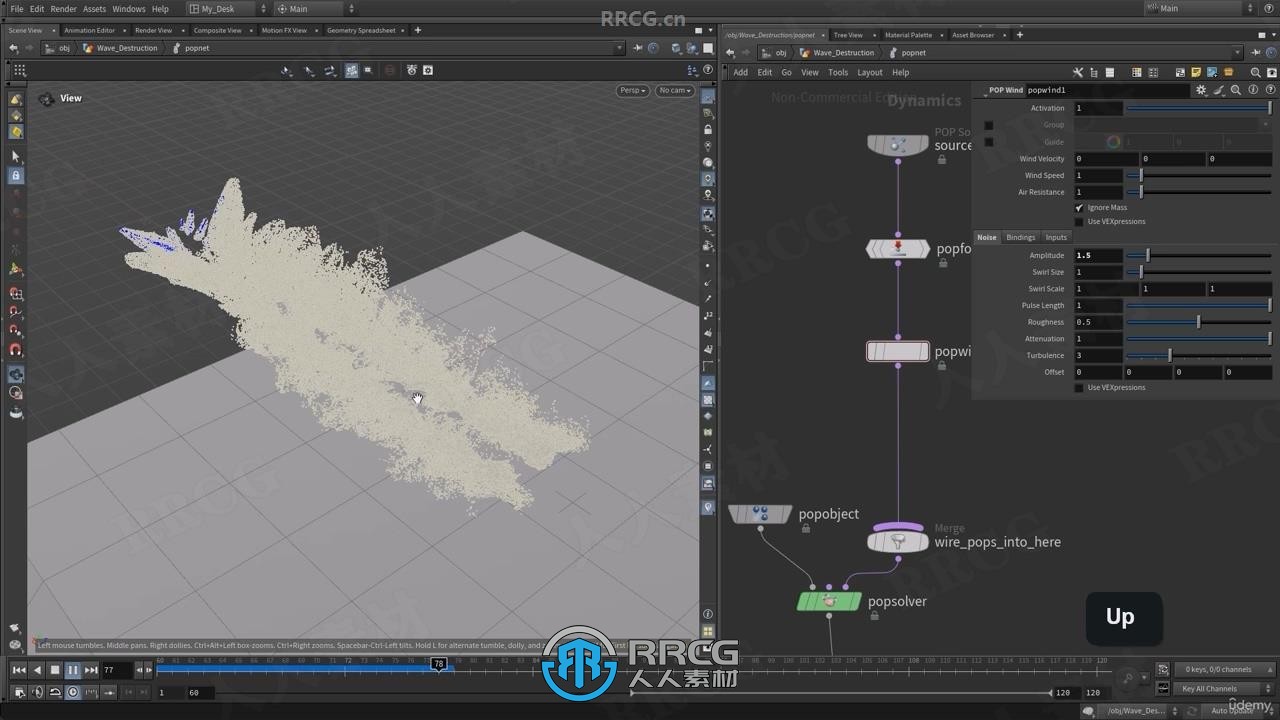Viewport: 1280px width, 720px height.
Task: Click the popwind1 node name field
Action: 1107,90
